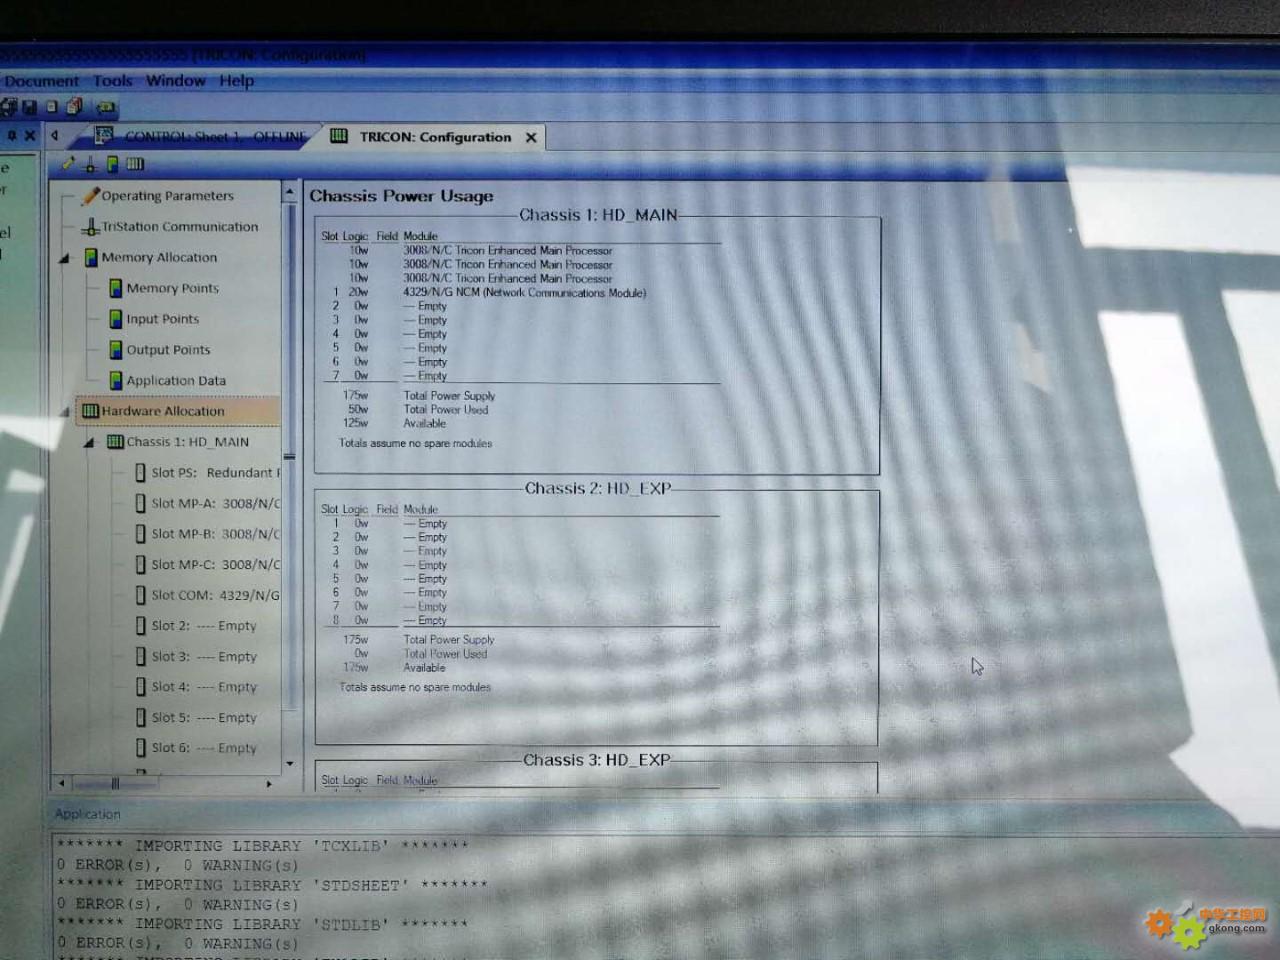Screen dimensions: 1280x960
Task: Click '125w Available' in the Chassis 1 table
Action: tap(395, 424)
